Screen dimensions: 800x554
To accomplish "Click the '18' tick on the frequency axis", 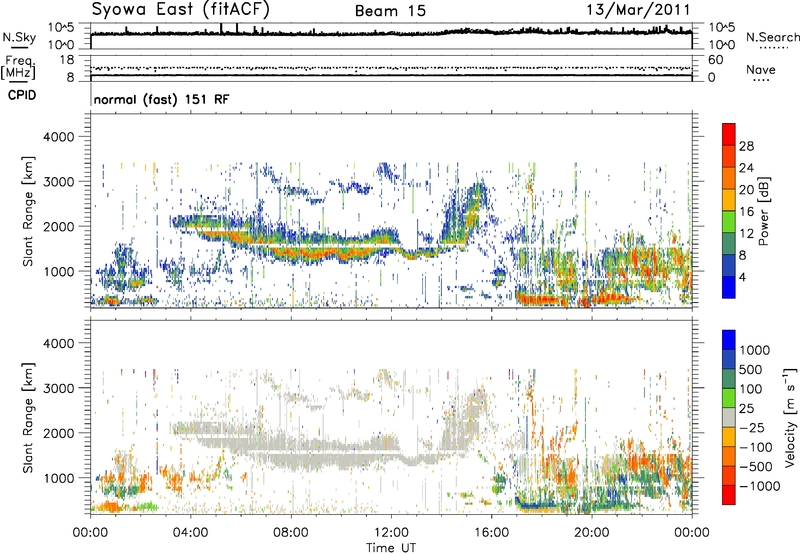I will [x=66, y=60].
